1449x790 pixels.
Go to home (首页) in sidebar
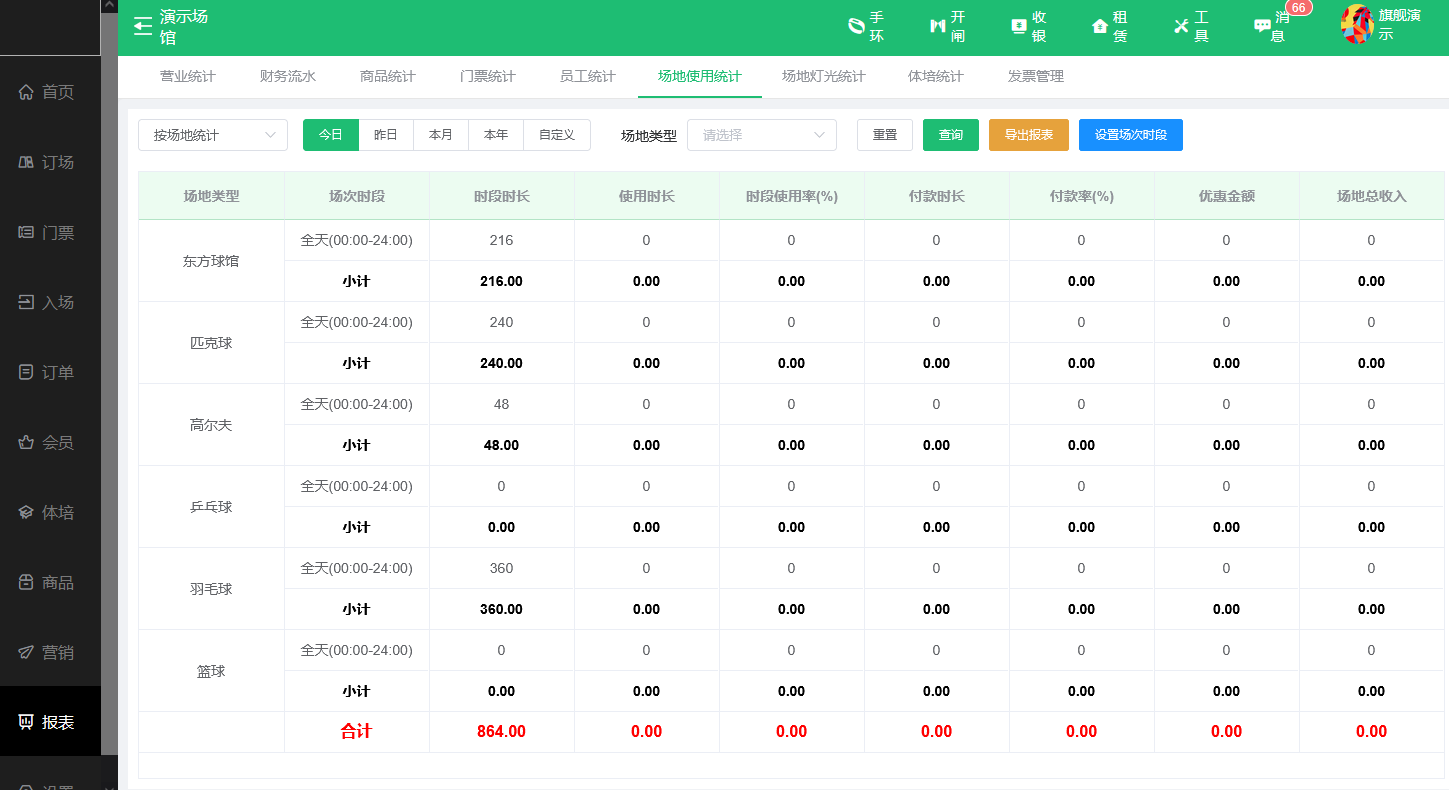pyautogui.click(x=50, y=92)
